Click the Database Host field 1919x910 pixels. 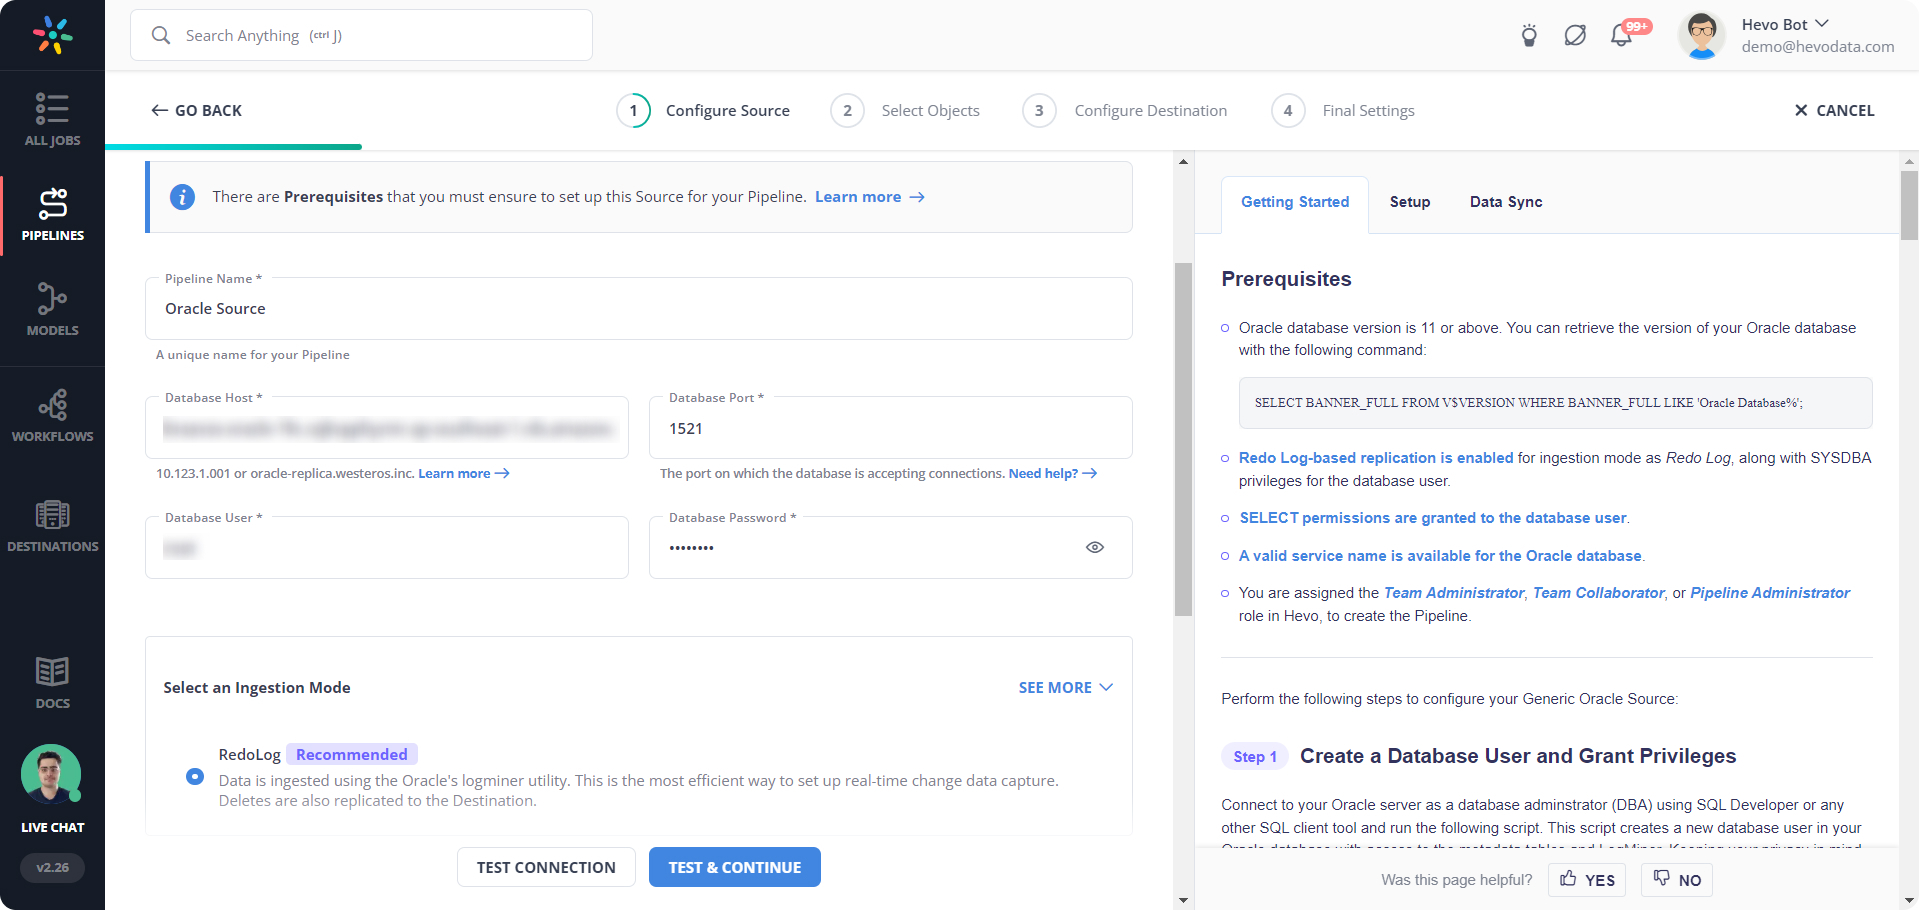(387, 428)
